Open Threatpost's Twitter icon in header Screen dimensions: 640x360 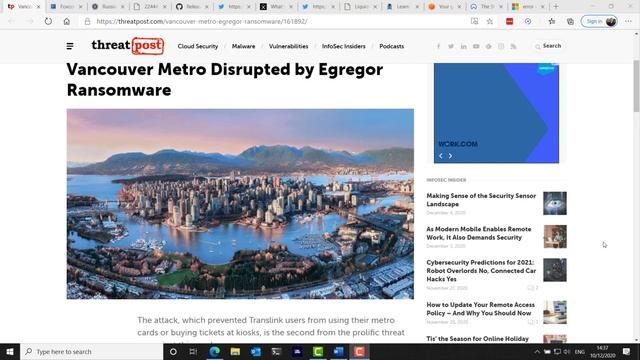pyautogui.click(x=451, y=47)
